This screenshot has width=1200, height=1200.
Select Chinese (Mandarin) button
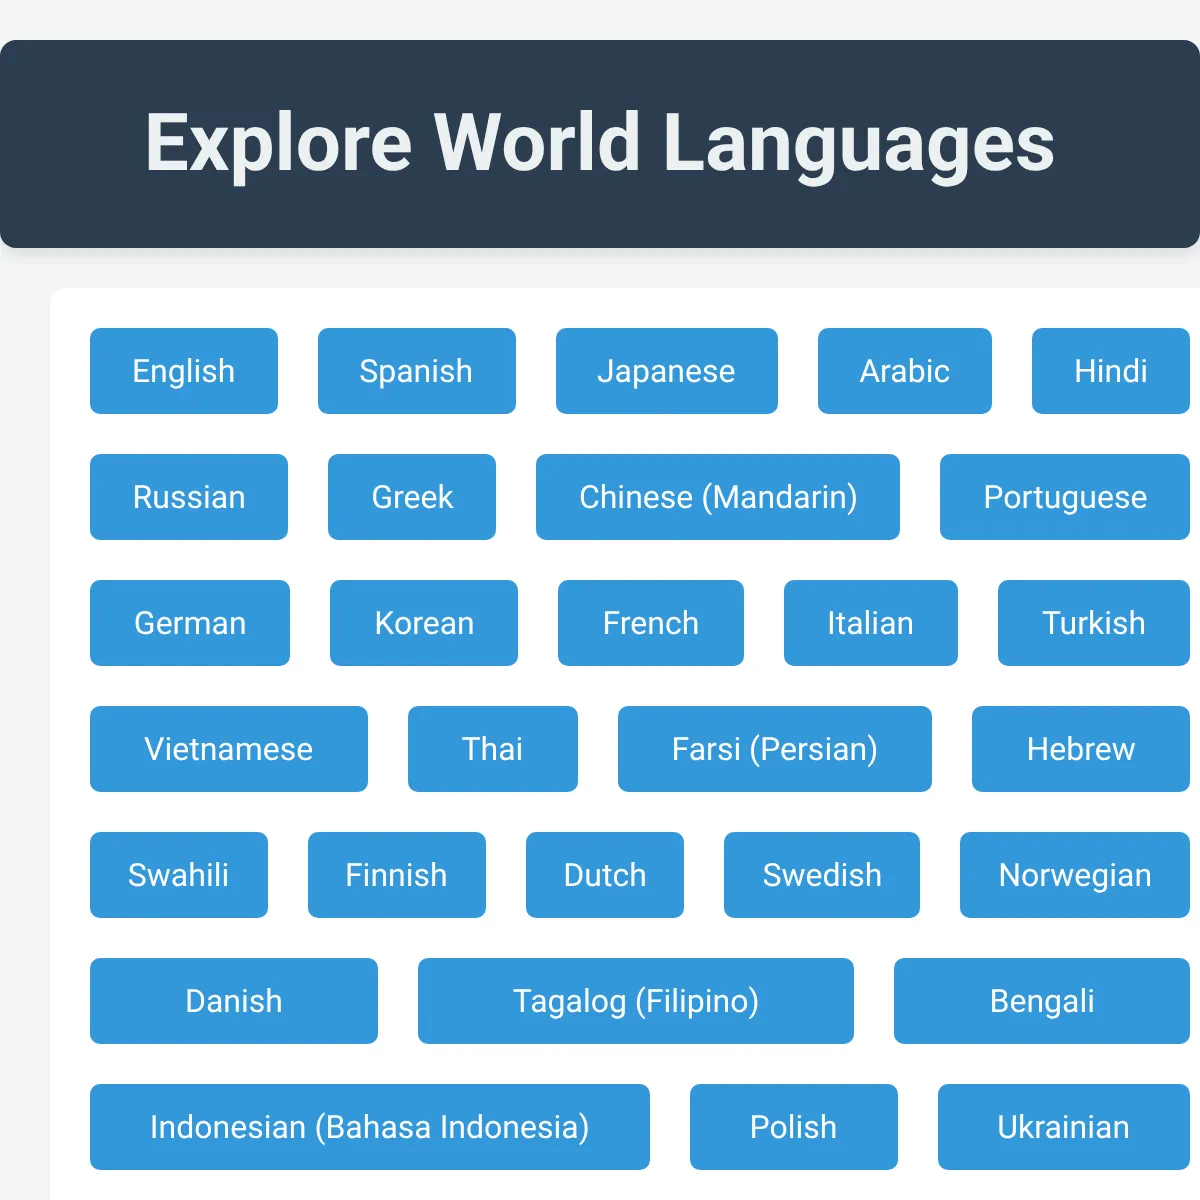[x=718, y=497]
